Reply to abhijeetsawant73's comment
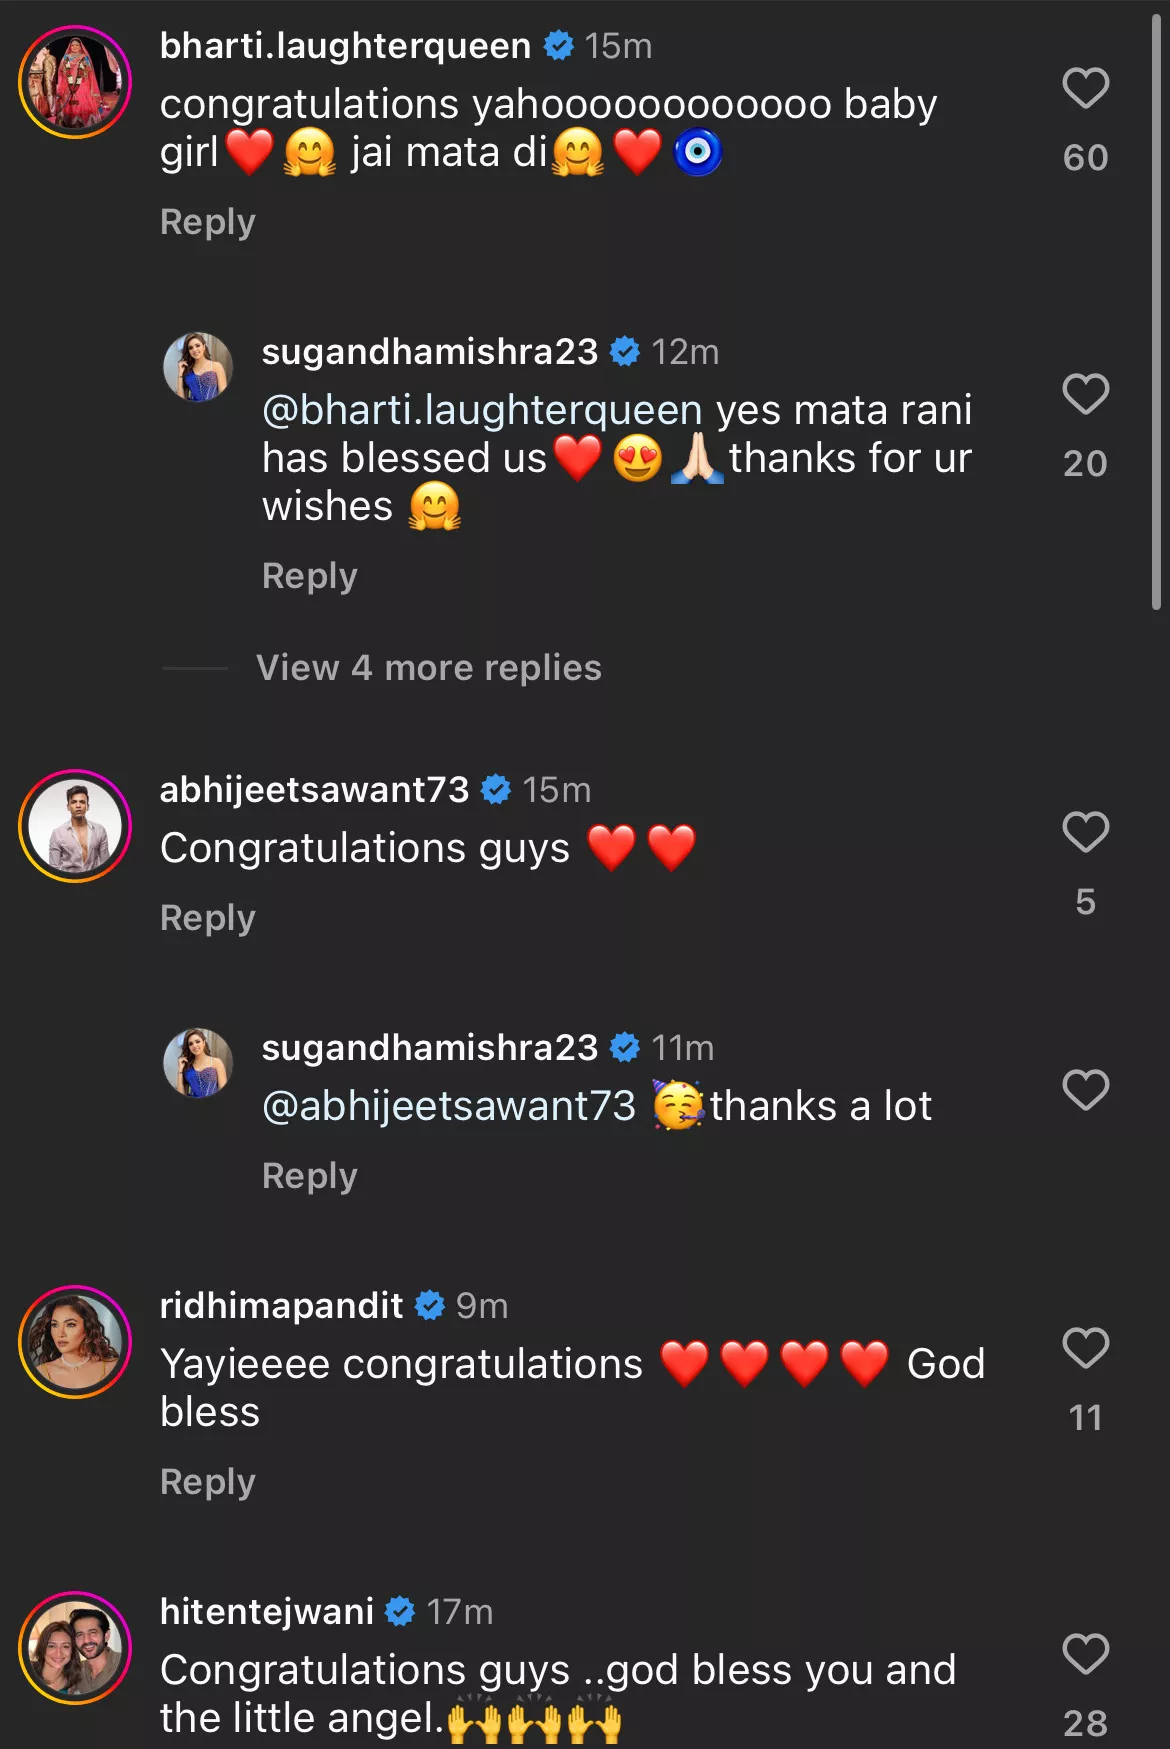This screenshot has width=1170, height=1749. [x=208, y=918]
